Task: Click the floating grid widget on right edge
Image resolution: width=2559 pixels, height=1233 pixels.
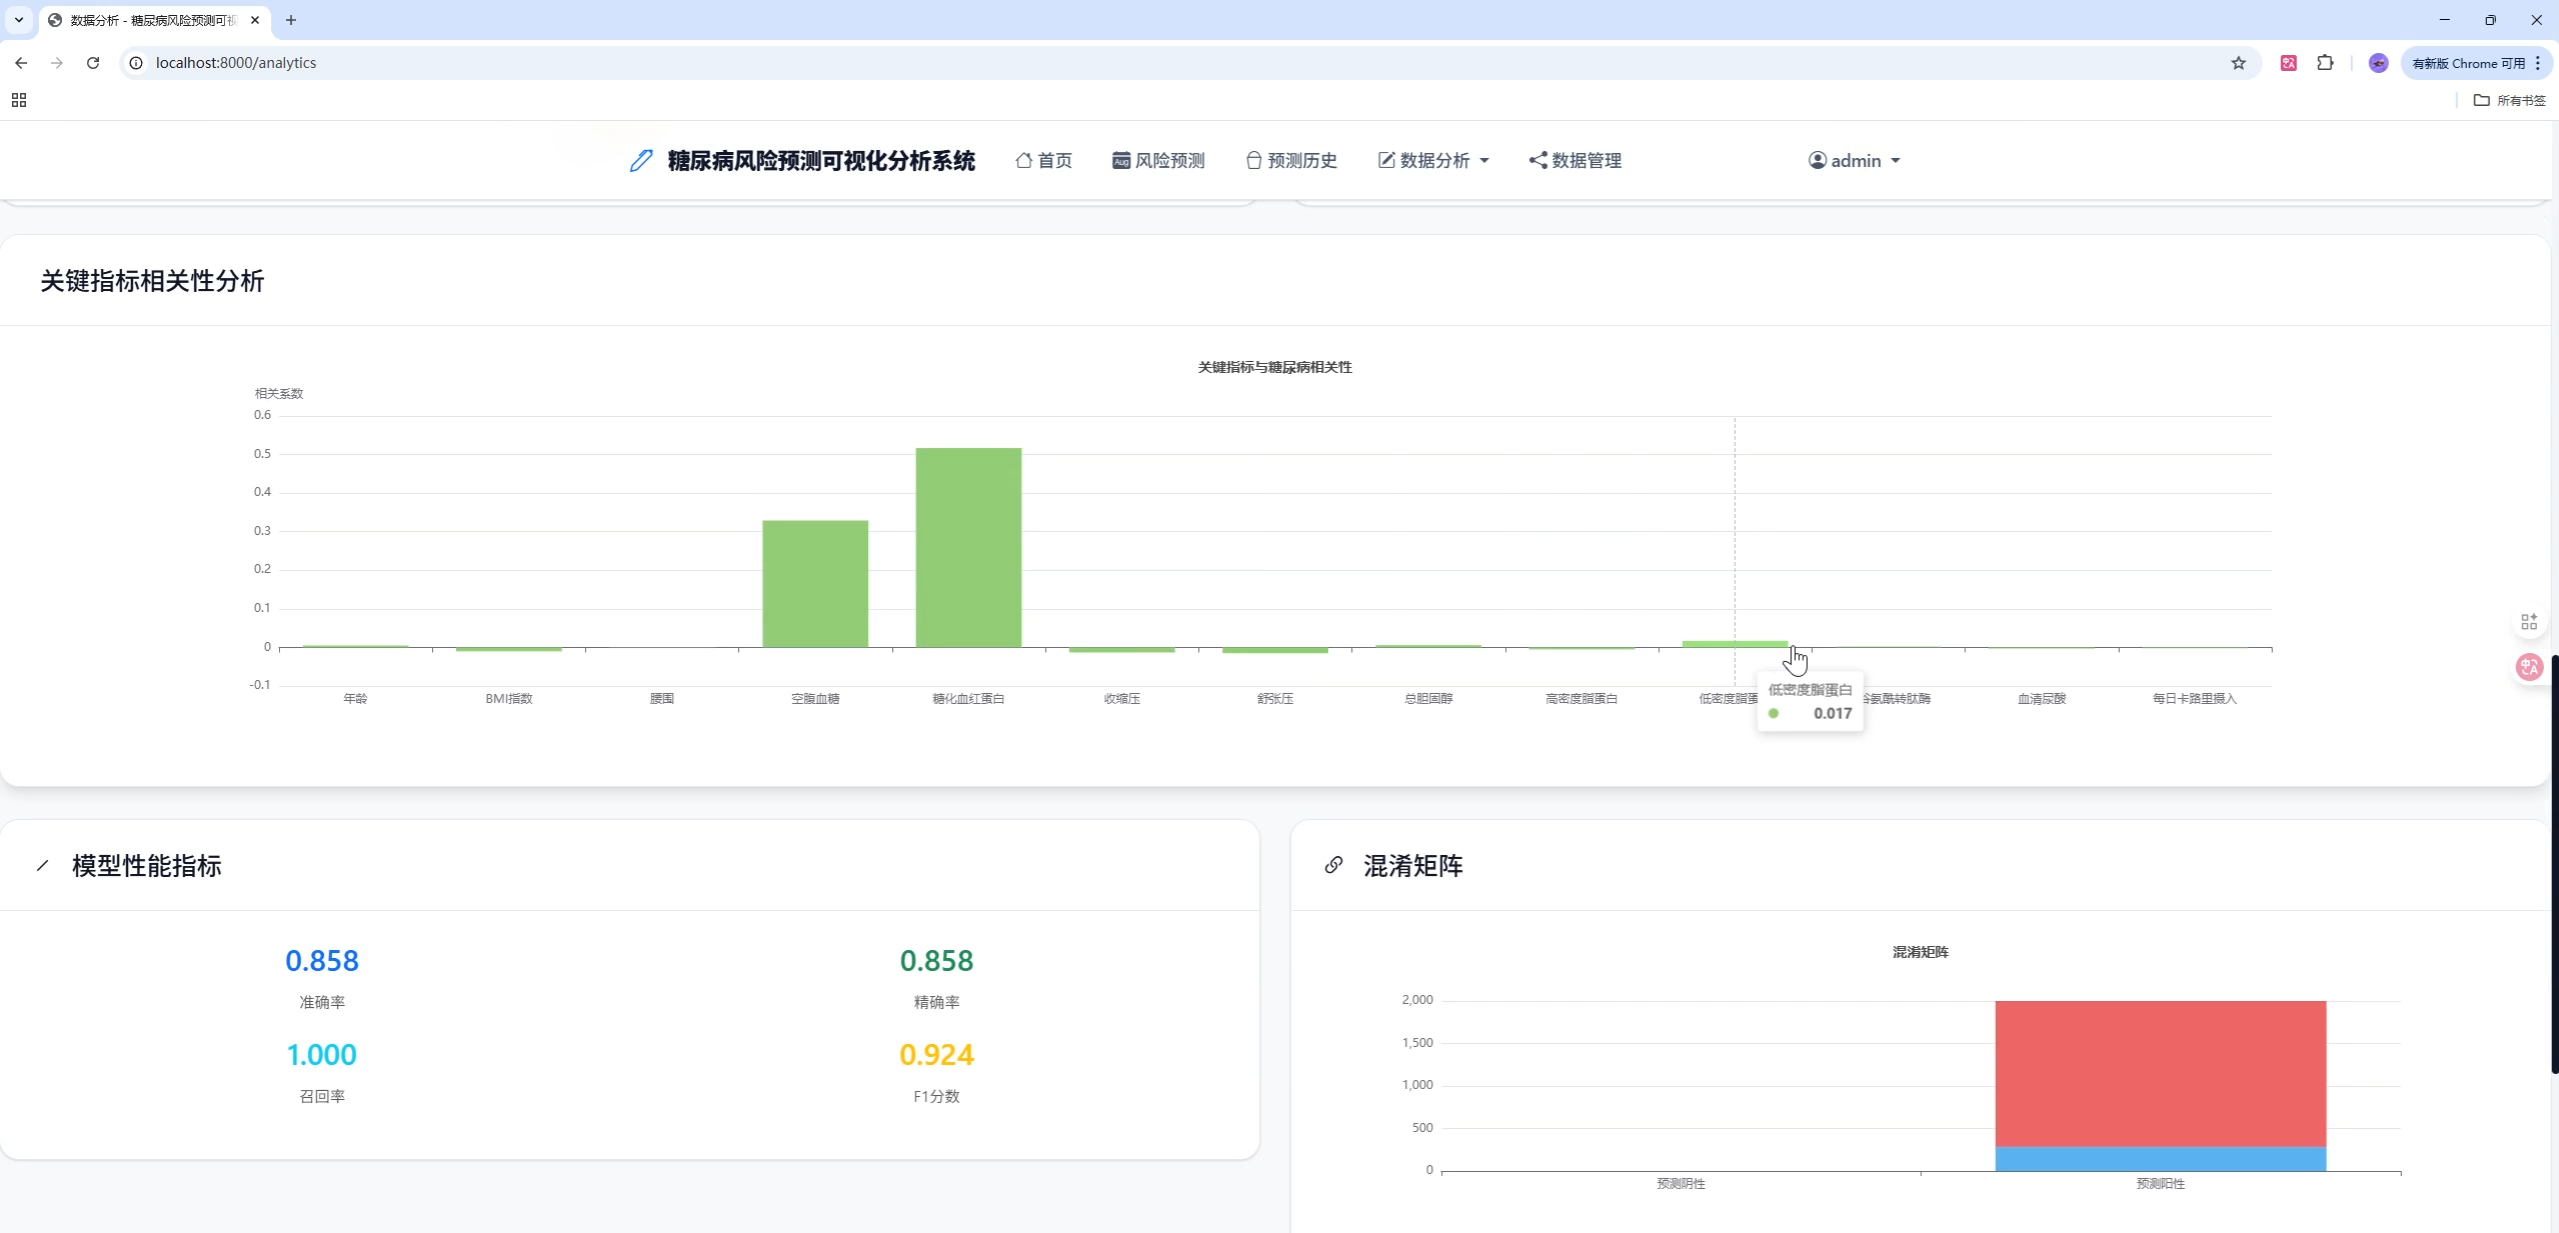Action: pyautogui.click(x=2529, y=622)
